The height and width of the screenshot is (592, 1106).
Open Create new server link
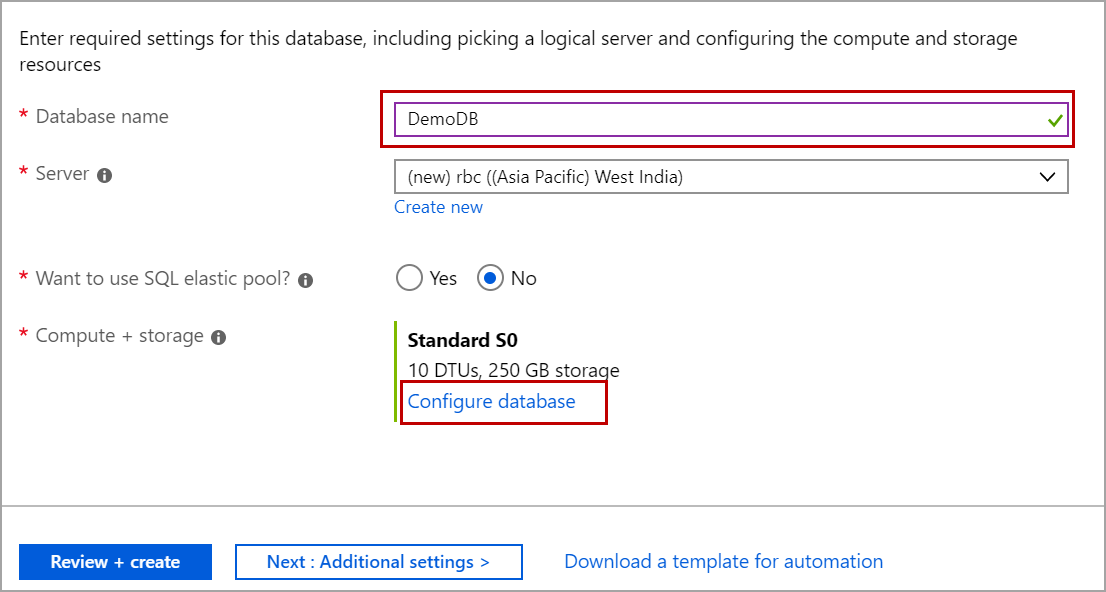pyautogui.click(x=438, y=206)
